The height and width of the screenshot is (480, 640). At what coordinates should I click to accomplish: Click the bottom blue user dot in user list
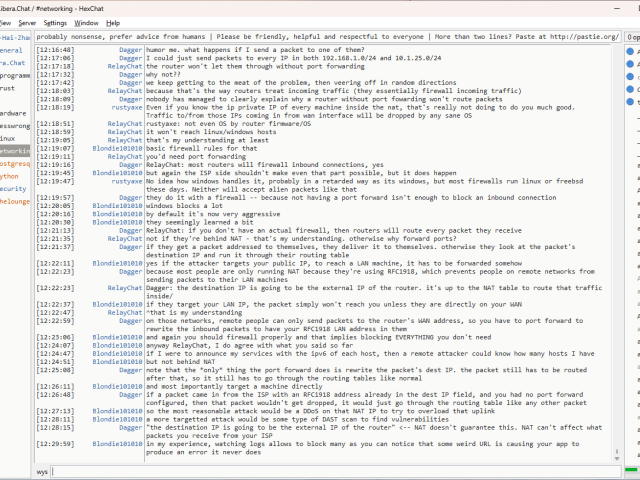click(x=630, y=101)
